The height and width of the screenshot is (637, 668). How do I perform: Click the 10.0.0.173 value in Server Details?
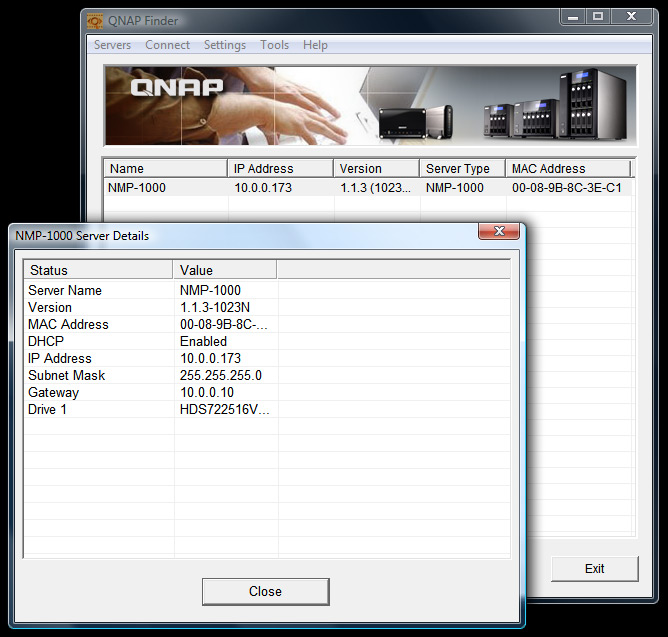click(210, 358)
